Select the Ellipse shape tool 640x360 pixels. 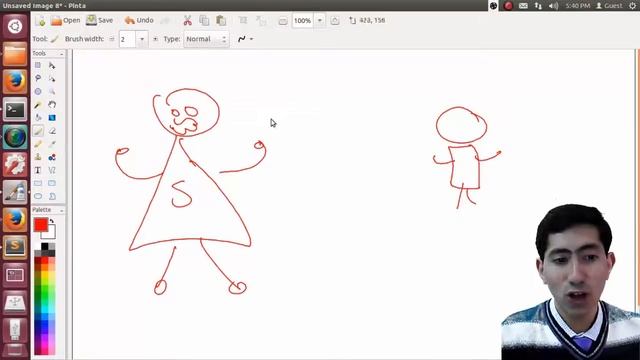(x=38, y=196)
